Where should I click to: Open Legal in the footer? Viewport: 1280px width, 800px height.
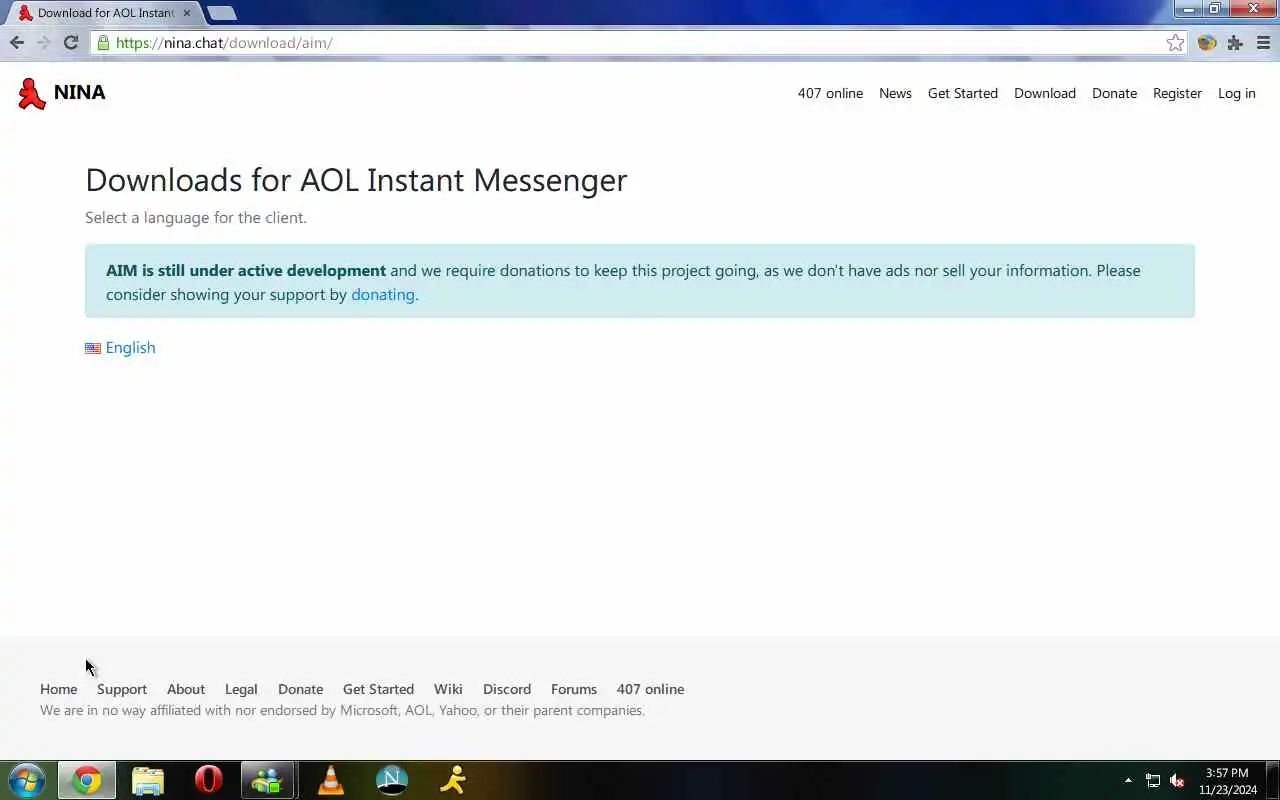[x=241, y=689]
